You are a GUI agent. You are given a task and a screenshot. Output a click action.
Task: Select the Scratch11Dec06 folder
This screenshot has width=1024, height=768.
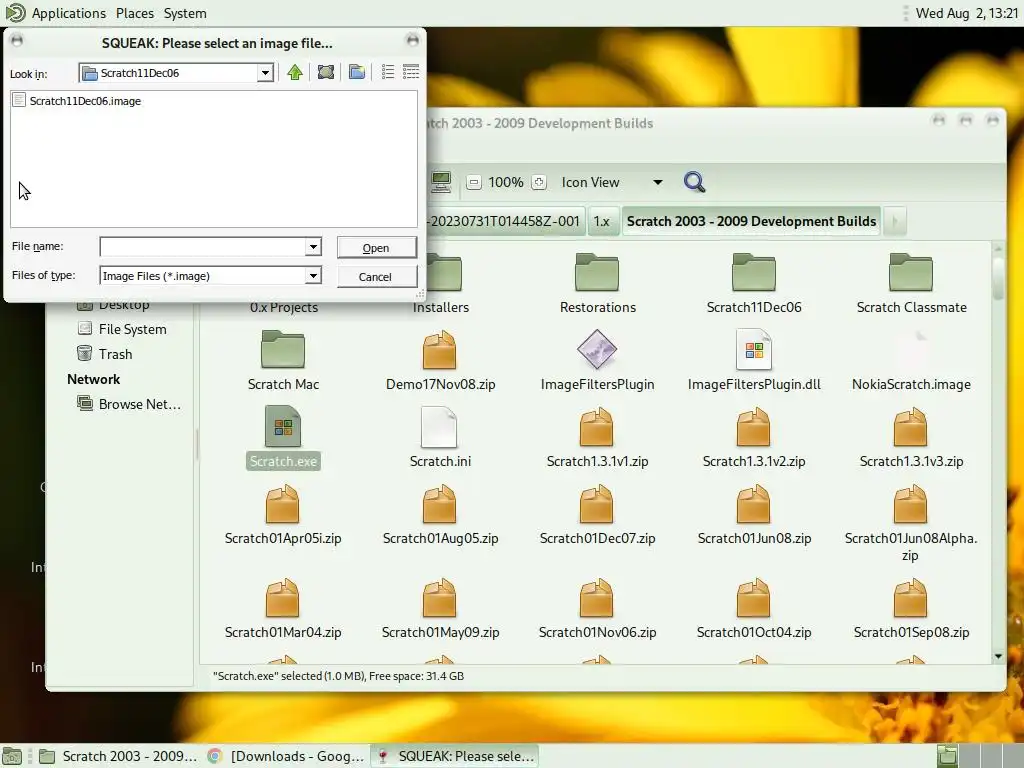(x=754, y=283)
